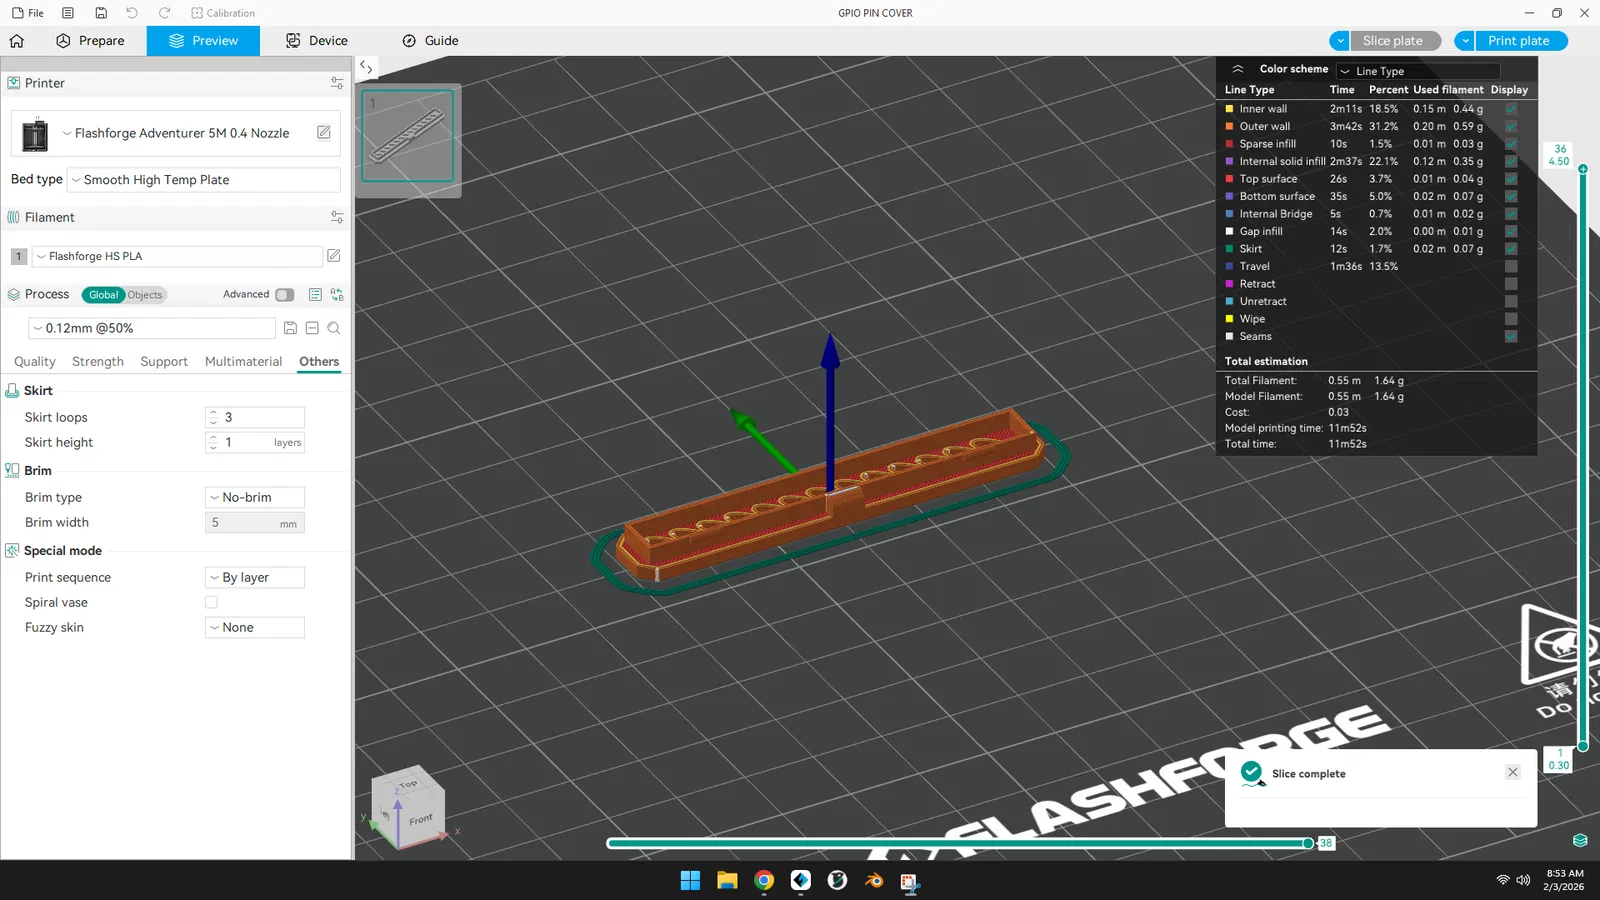This screenshot has width=1600, height=900.
Task: Toggle Sparse infill display checkbox
Action: click(x=1511, y=144)
